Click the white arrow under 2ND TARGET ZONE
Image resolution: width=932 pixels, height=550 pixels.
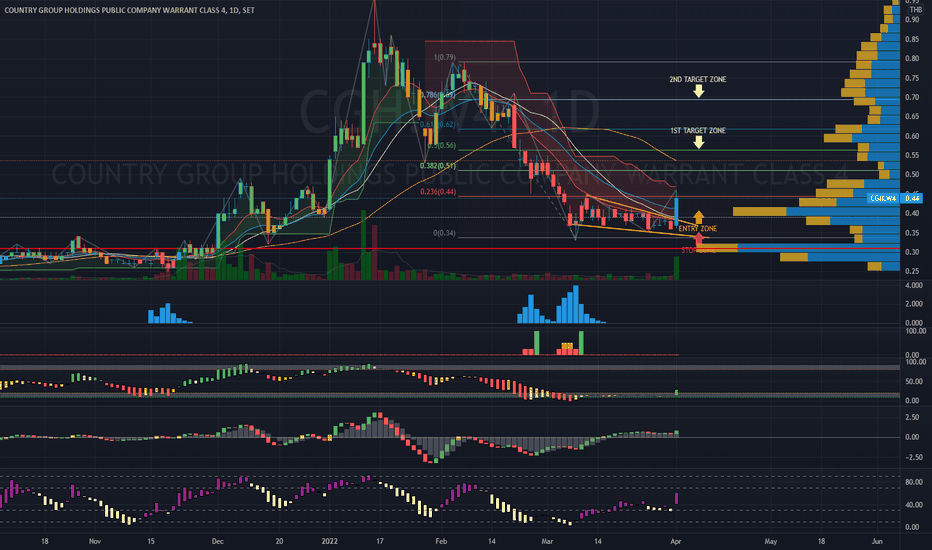click(698, 91)
